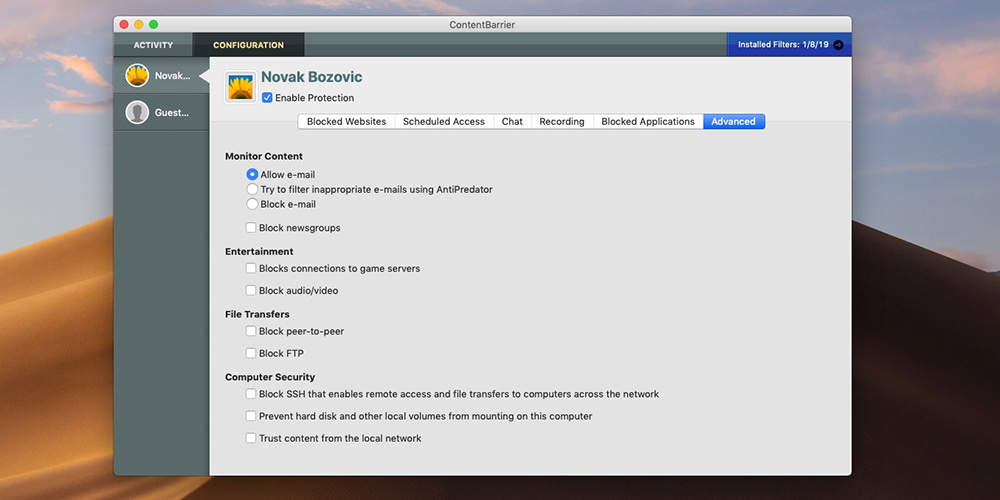Enable Block FTP checkbox
This screenshot has height=500, width=1000.
[251, 353]
